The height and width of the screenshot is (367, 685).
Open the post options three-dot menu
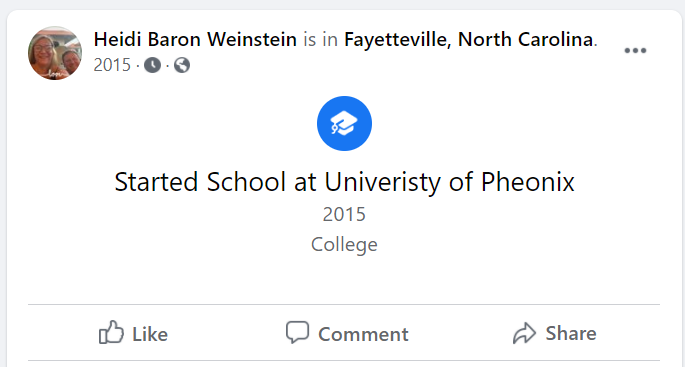[x=635, y=51]
